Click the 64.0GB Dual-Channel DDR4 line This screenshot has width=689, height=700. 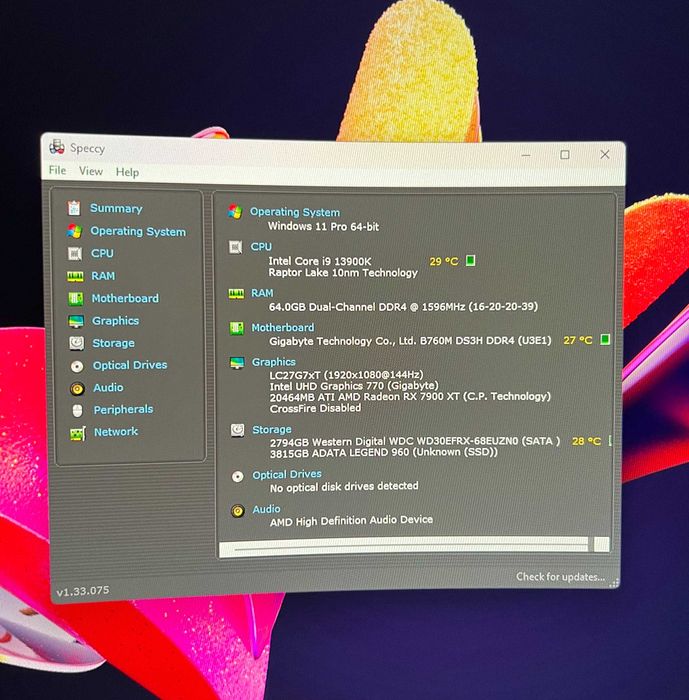click(403, 307)
